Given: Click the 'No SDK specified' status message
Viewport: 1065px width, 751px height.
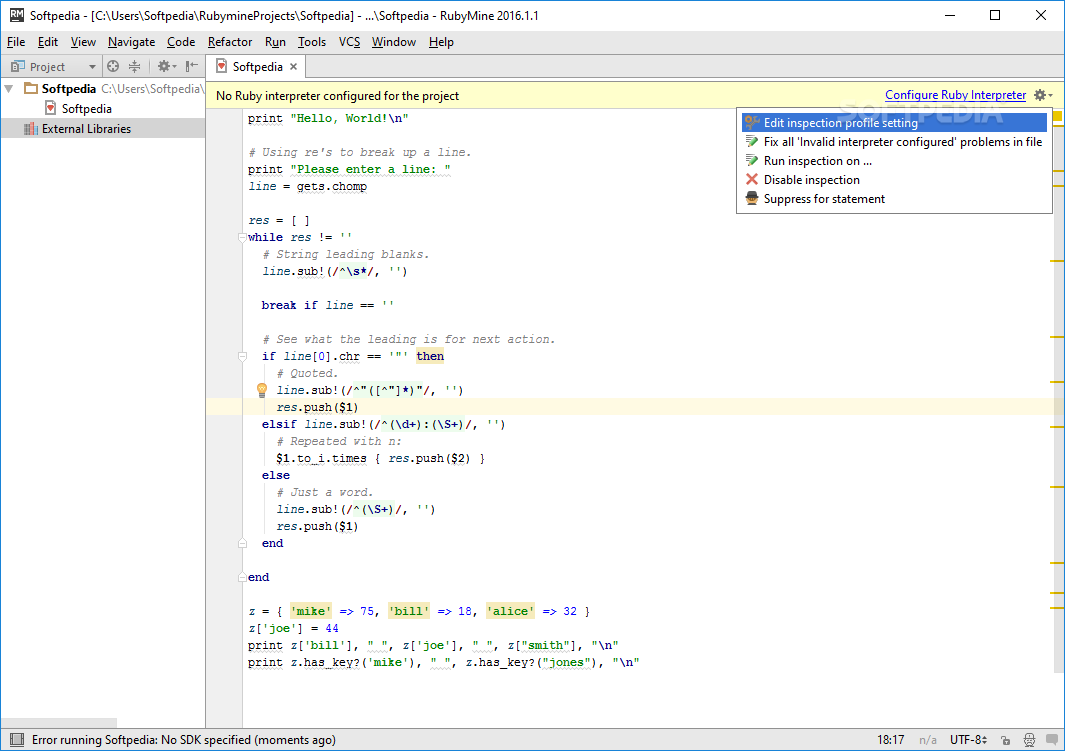Looking at the screenshot, I should [183, 739].
